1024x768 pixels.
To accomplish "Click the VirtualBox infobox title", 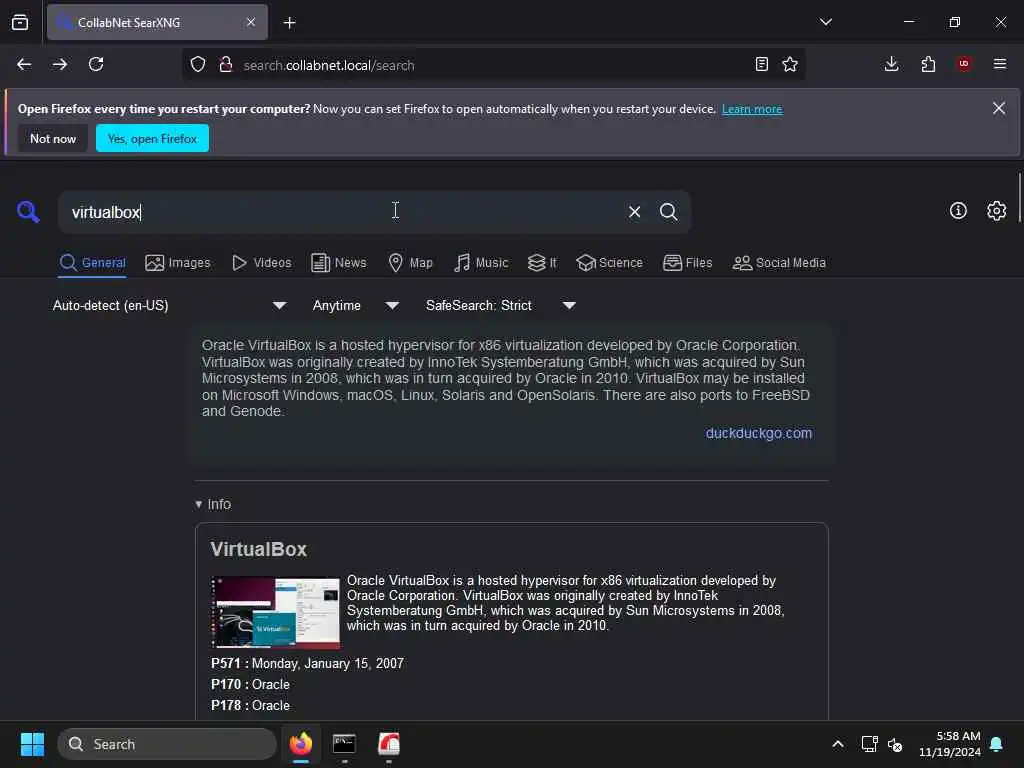I will 259,549.
